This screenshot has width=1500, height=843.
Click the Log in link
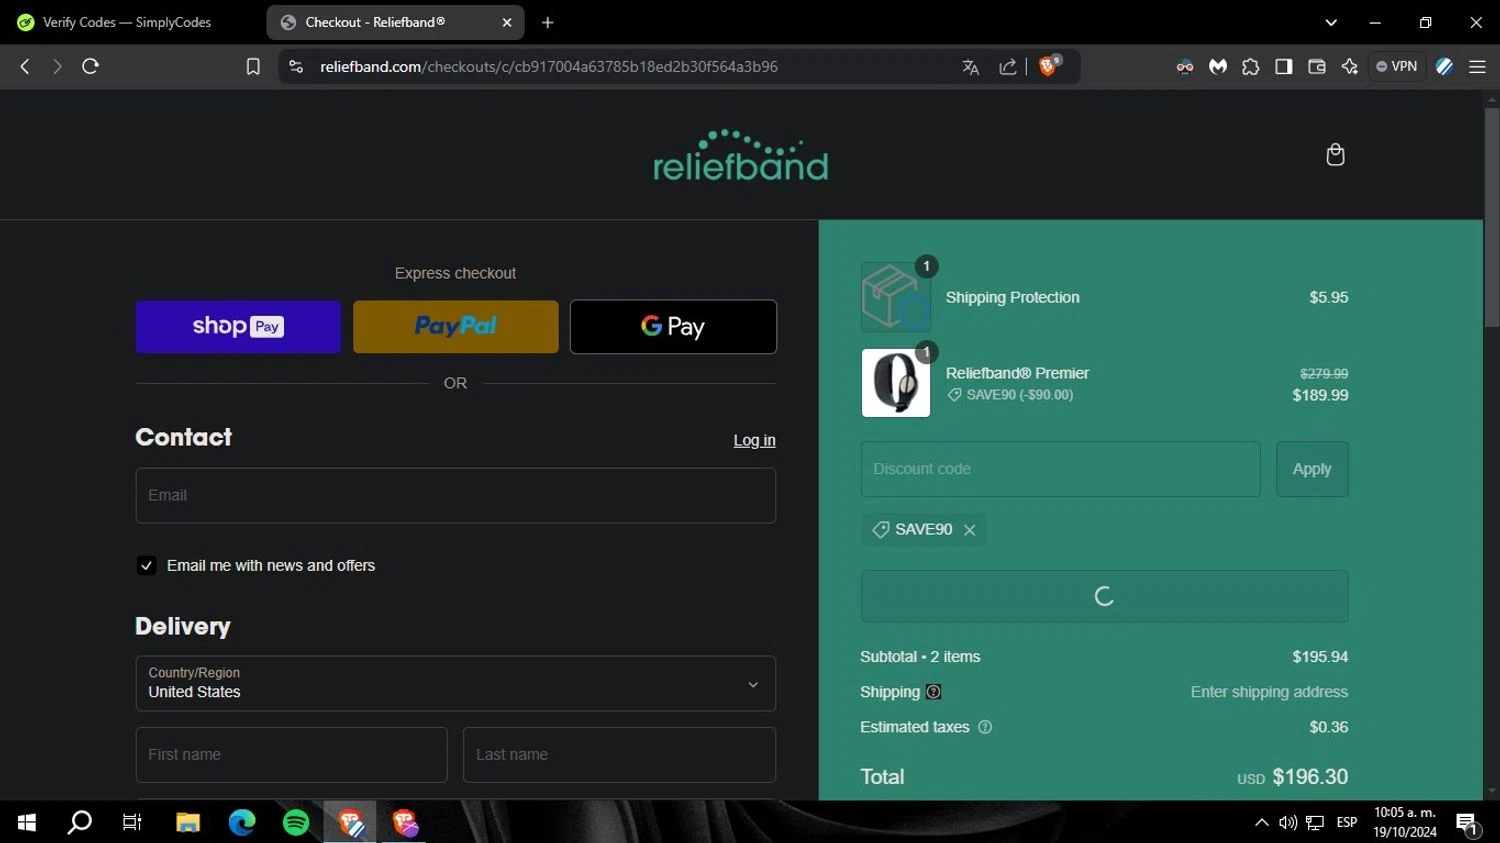754,440
